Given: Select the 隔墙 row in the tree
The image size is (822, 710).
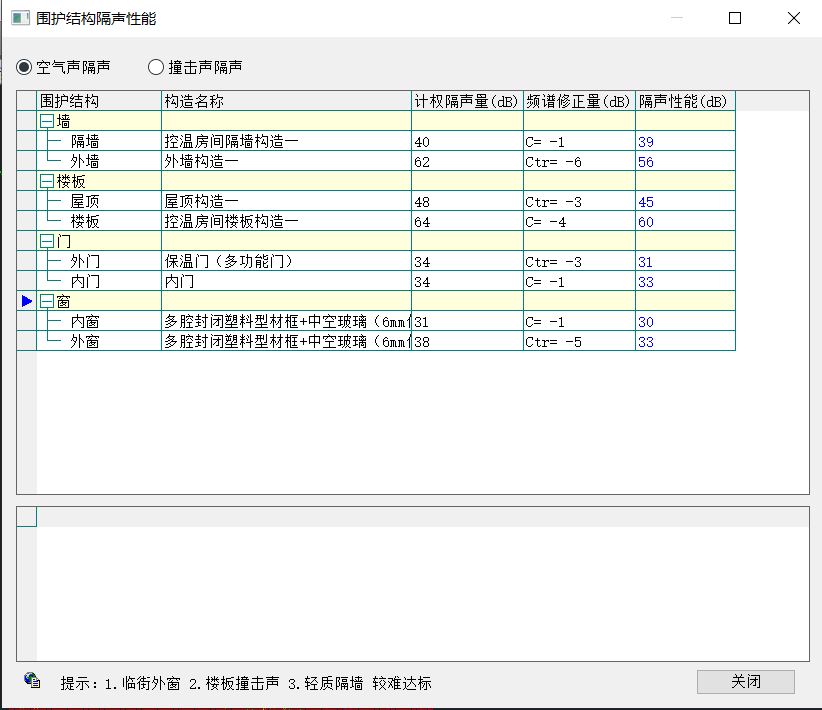Looking at the screenshot, I should 85,142.
